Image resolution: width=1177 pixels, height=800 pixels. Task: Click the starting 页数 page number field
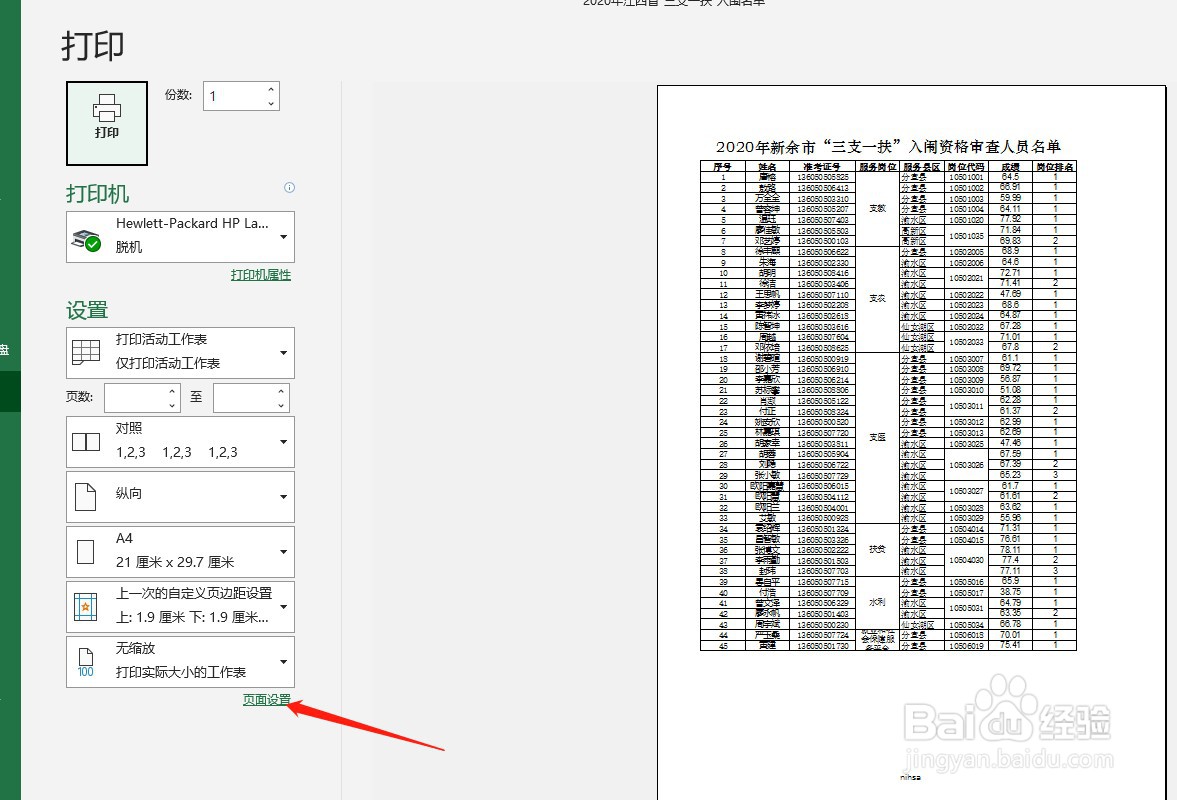coord(136,397)
